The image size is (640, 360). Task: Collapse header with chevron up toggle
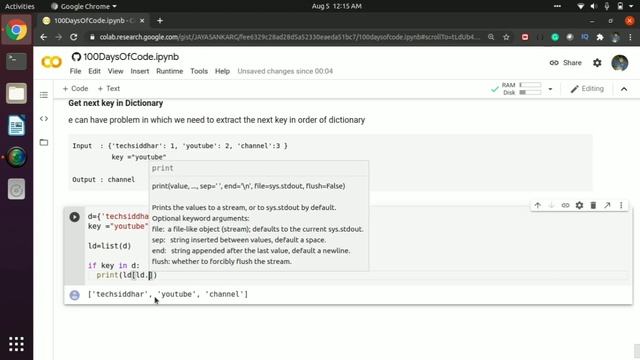coord(624,89)
